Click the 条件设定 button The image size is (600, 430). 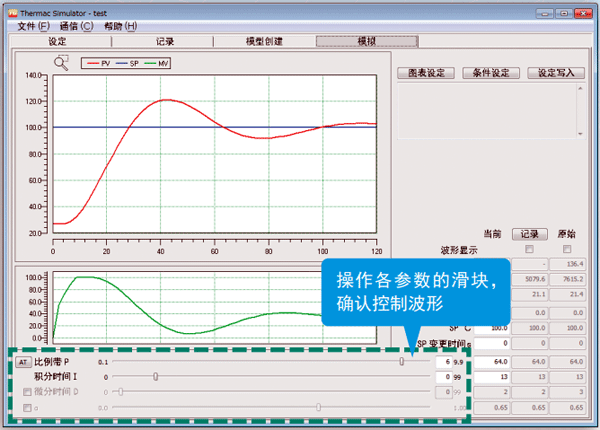tap(491, 73)
